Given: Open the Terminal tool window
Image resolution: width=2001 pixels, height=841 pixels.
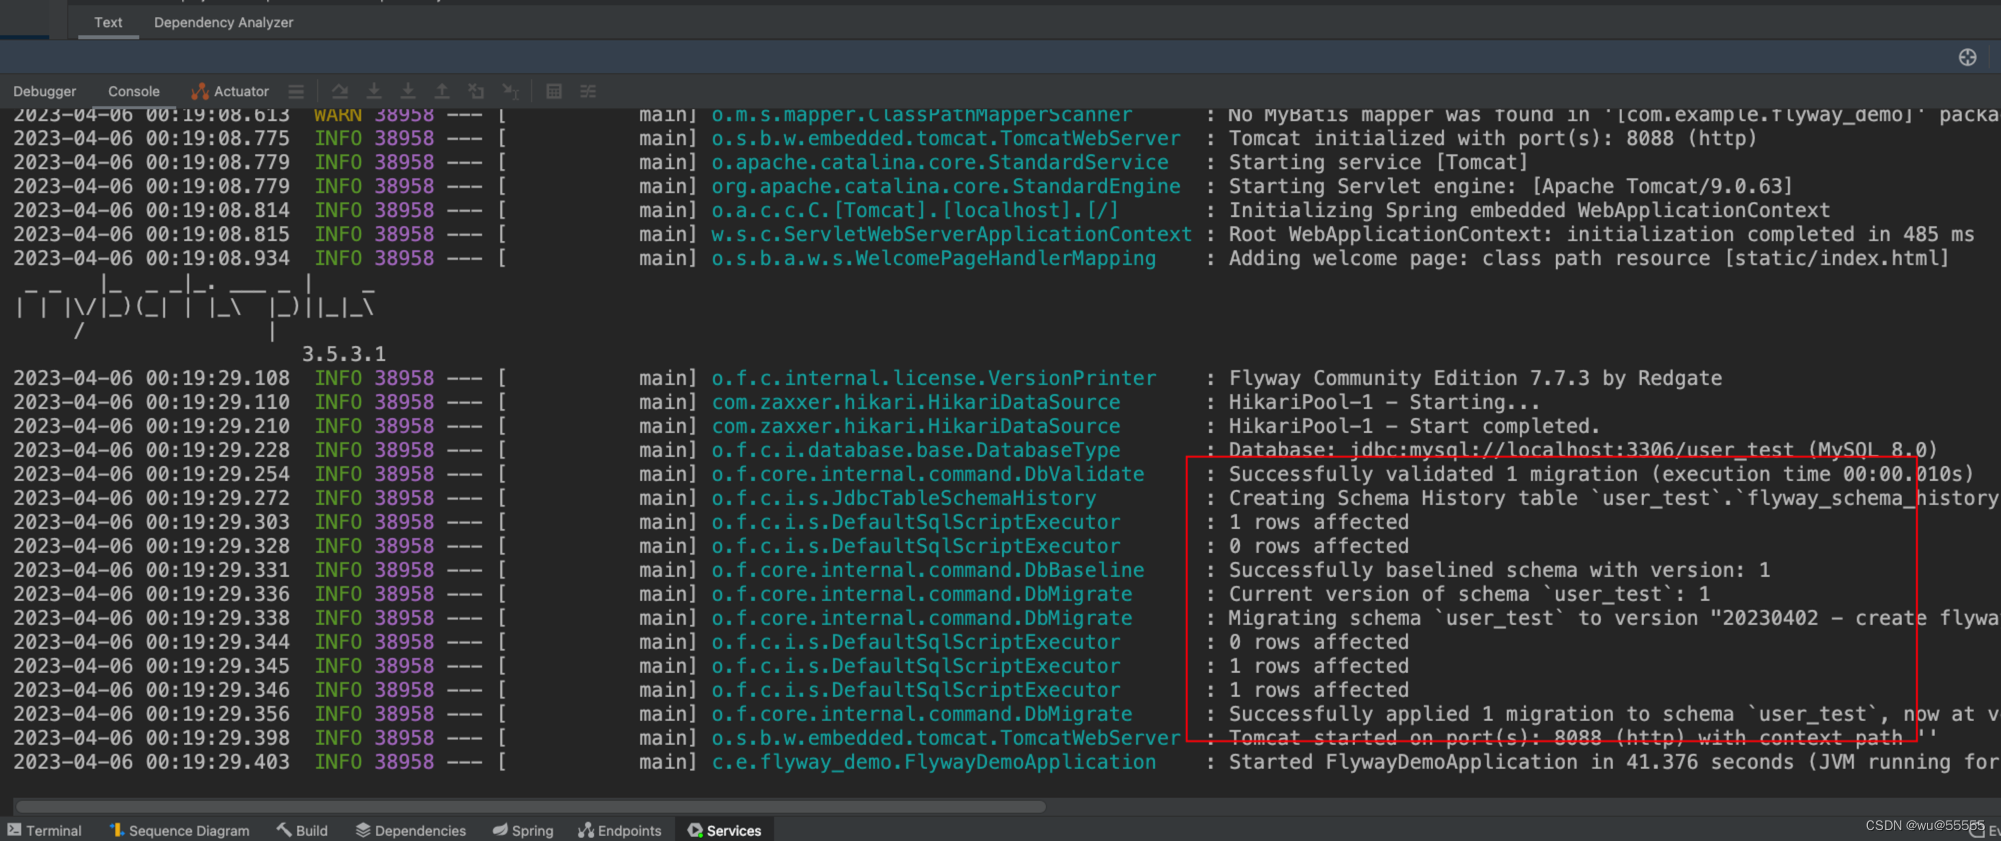Looking at the screenshot, I should pos(46,830).
